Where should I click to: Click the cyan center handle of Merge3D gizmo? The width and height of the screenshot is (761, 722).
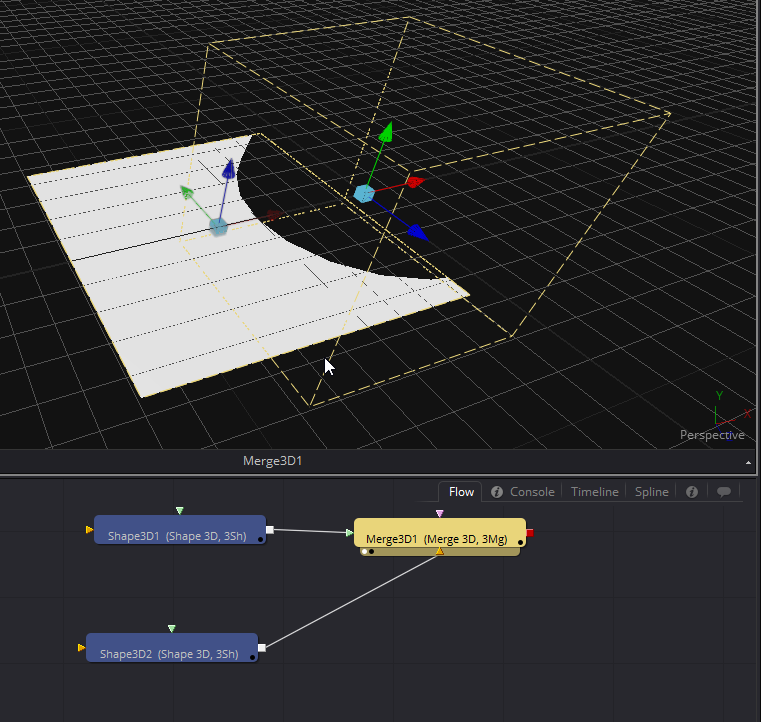click(364, 194)
